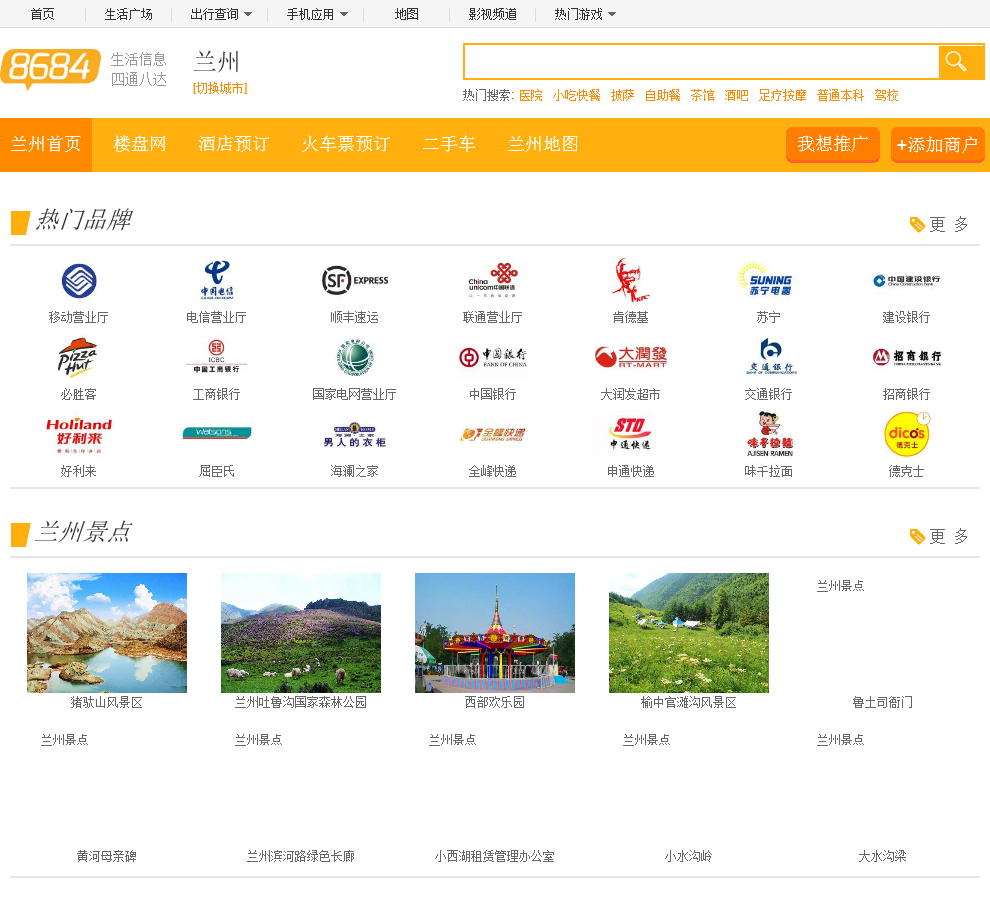Open the Watsons logo
Image resolution: width=990 pixels, height=900 pixels.
[x=217, y=433]
